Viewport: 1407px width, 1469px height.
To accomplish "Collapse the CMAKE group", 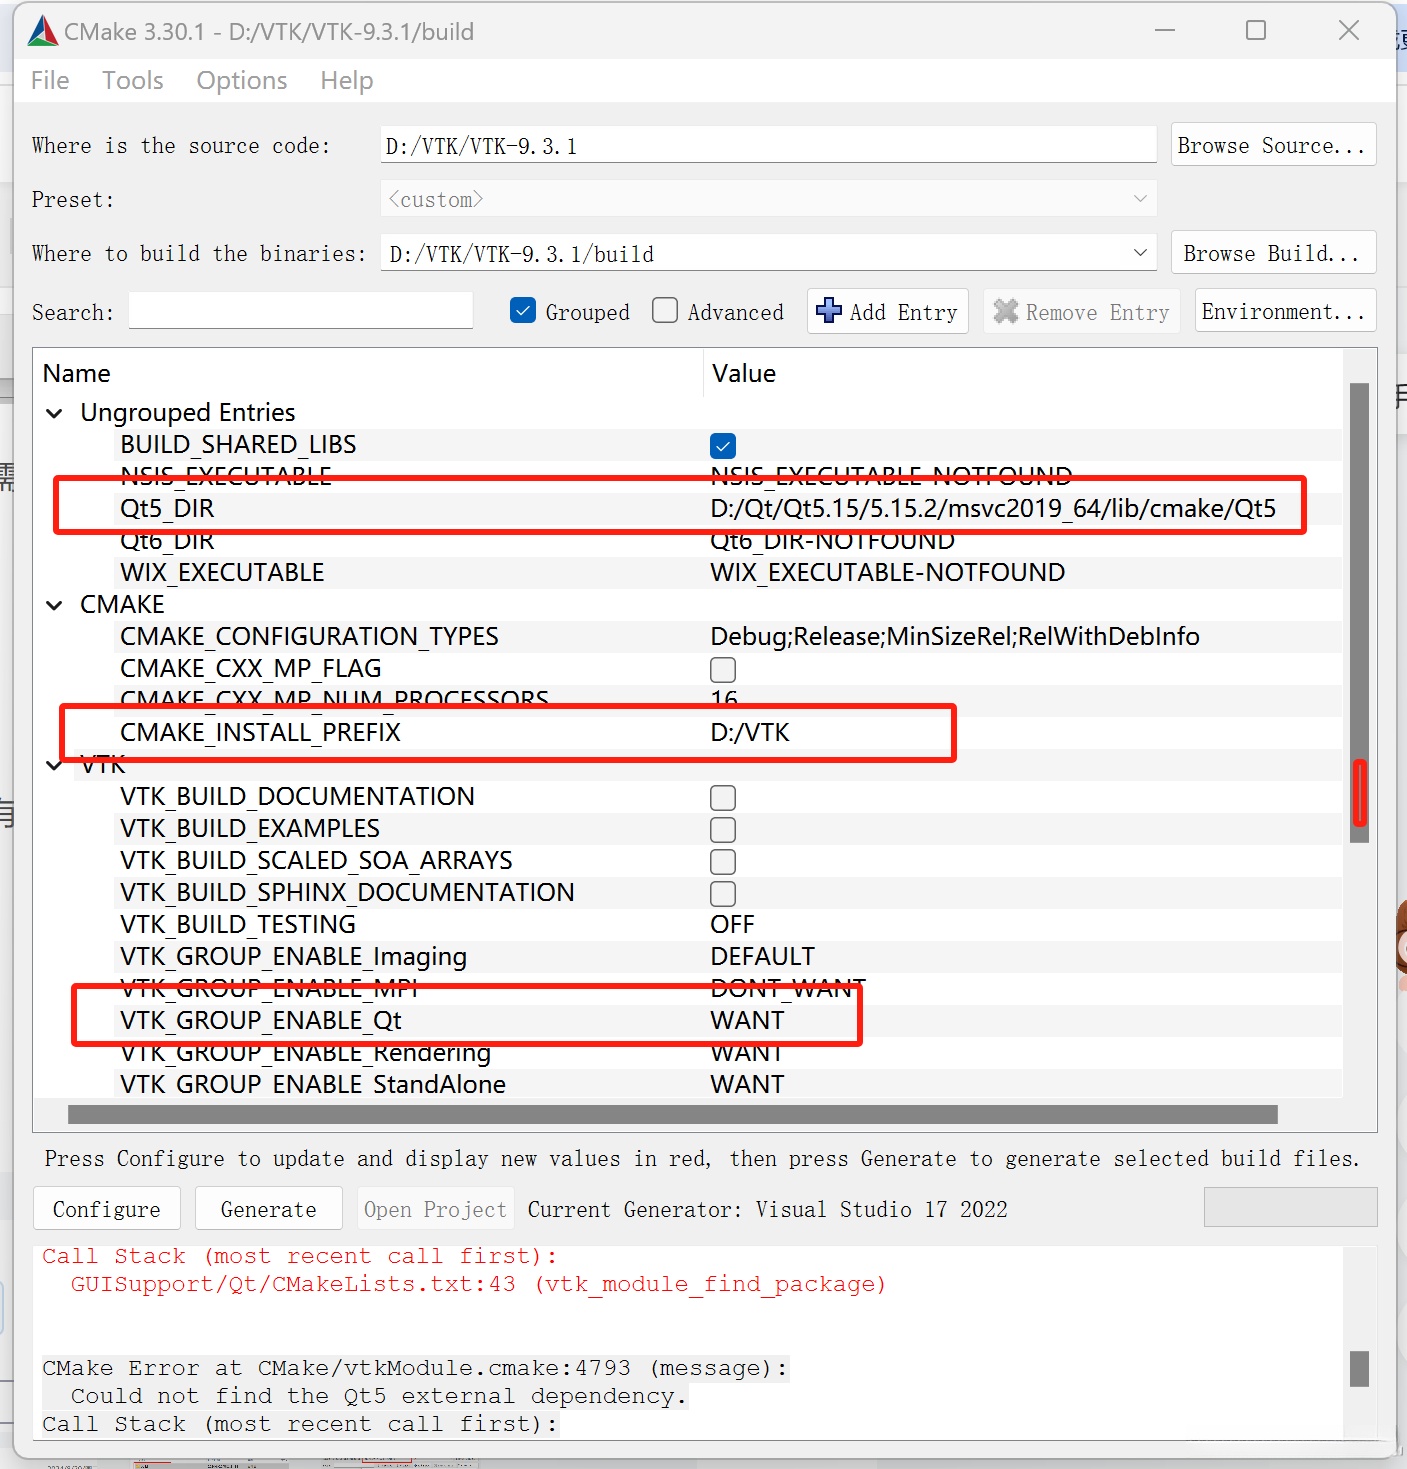I will pos(55,605).
